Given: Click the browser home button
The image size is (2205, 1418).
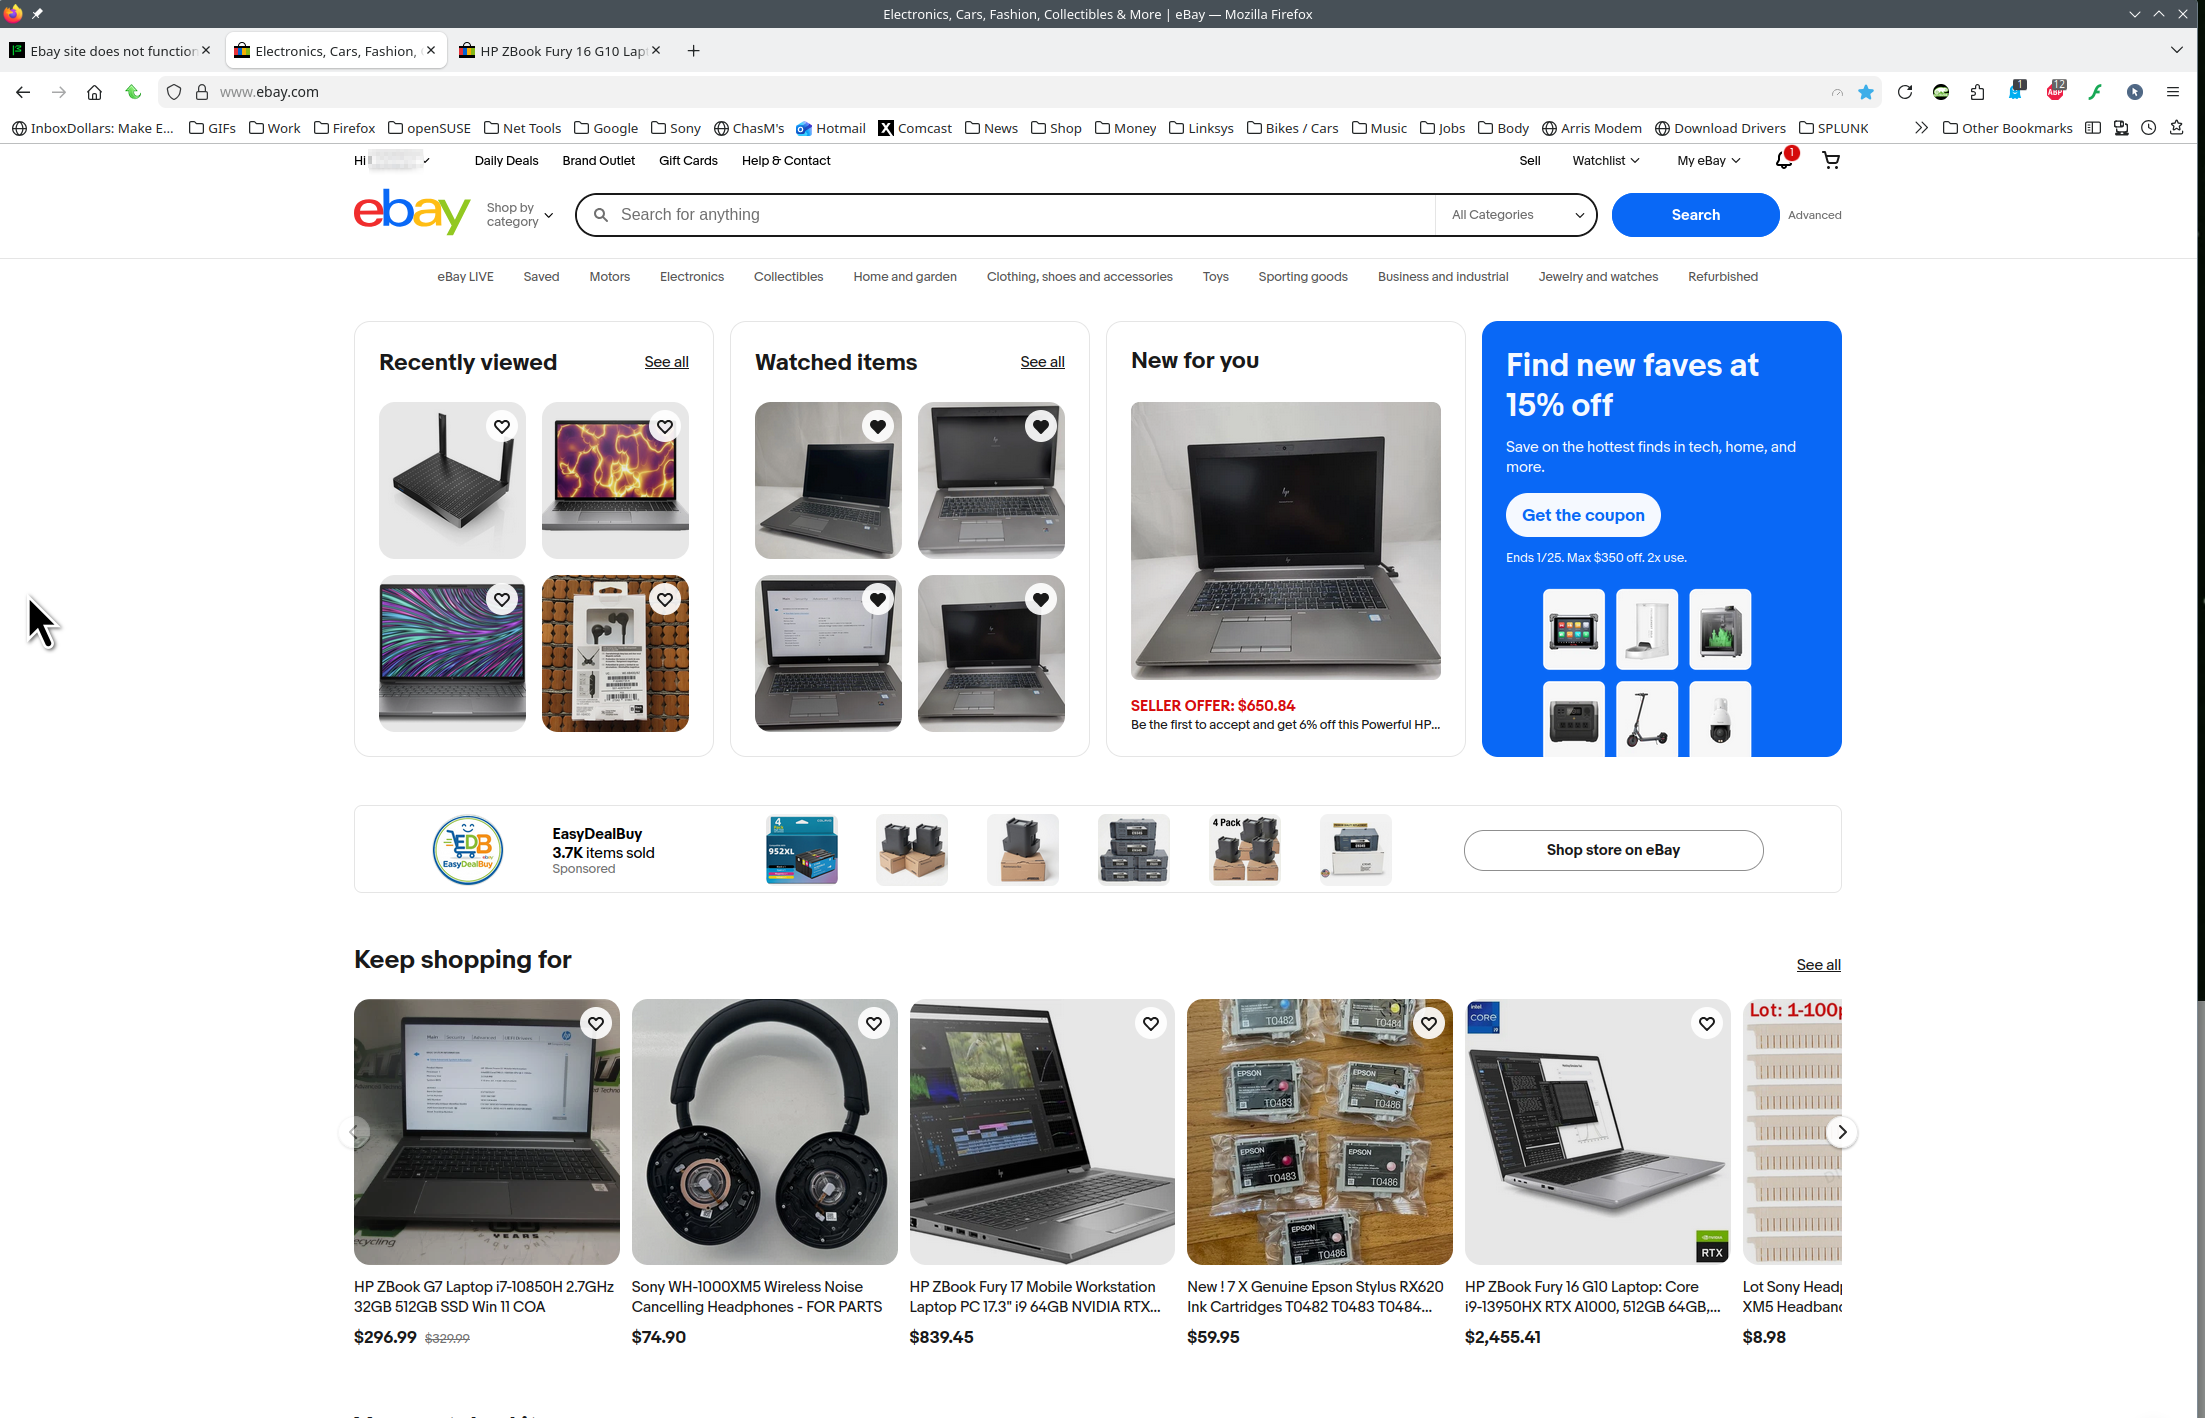Looking at the screenshot, I should (x=94, y=92).
